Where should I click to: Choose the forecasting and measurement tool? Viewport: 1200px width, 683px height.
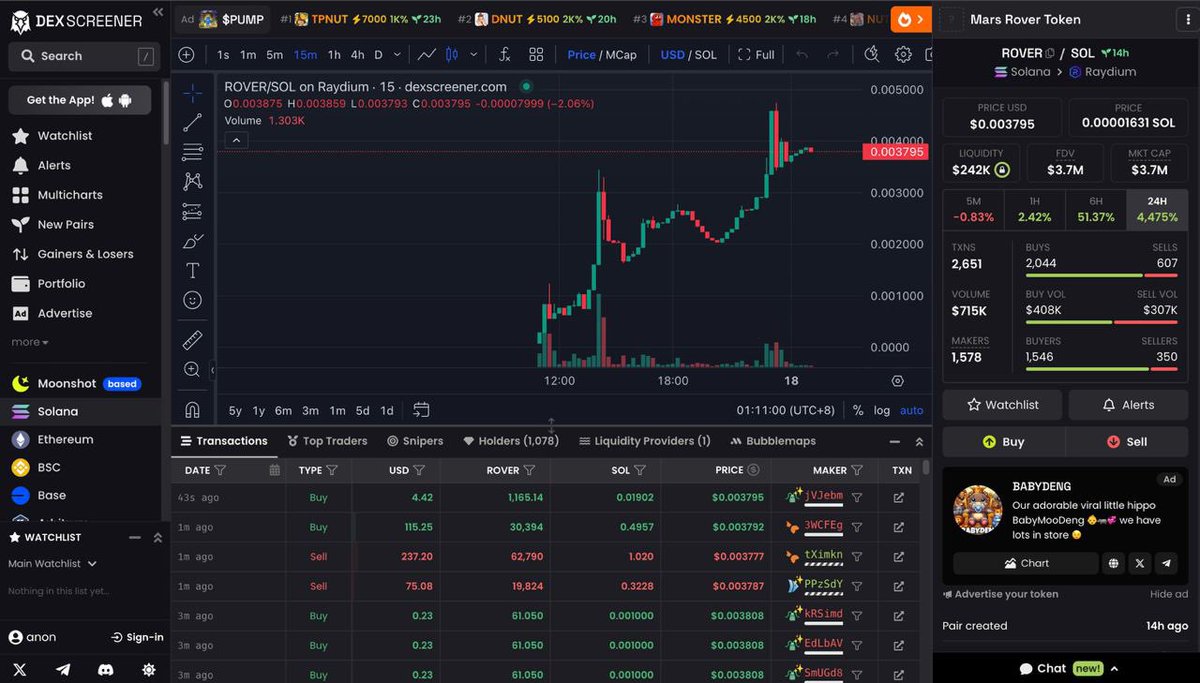pyautogui.click(x=193, y=211)
